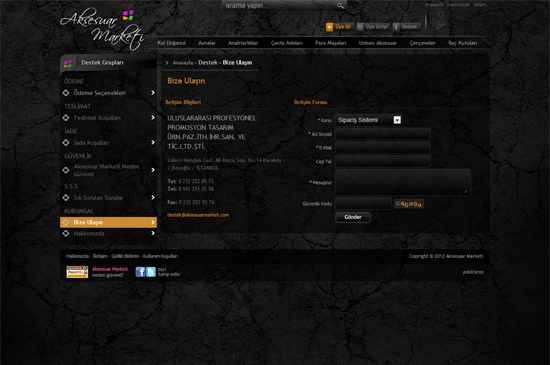Click top-right Hakkımızda link
The image size is (550, 365).
point(458,5)
